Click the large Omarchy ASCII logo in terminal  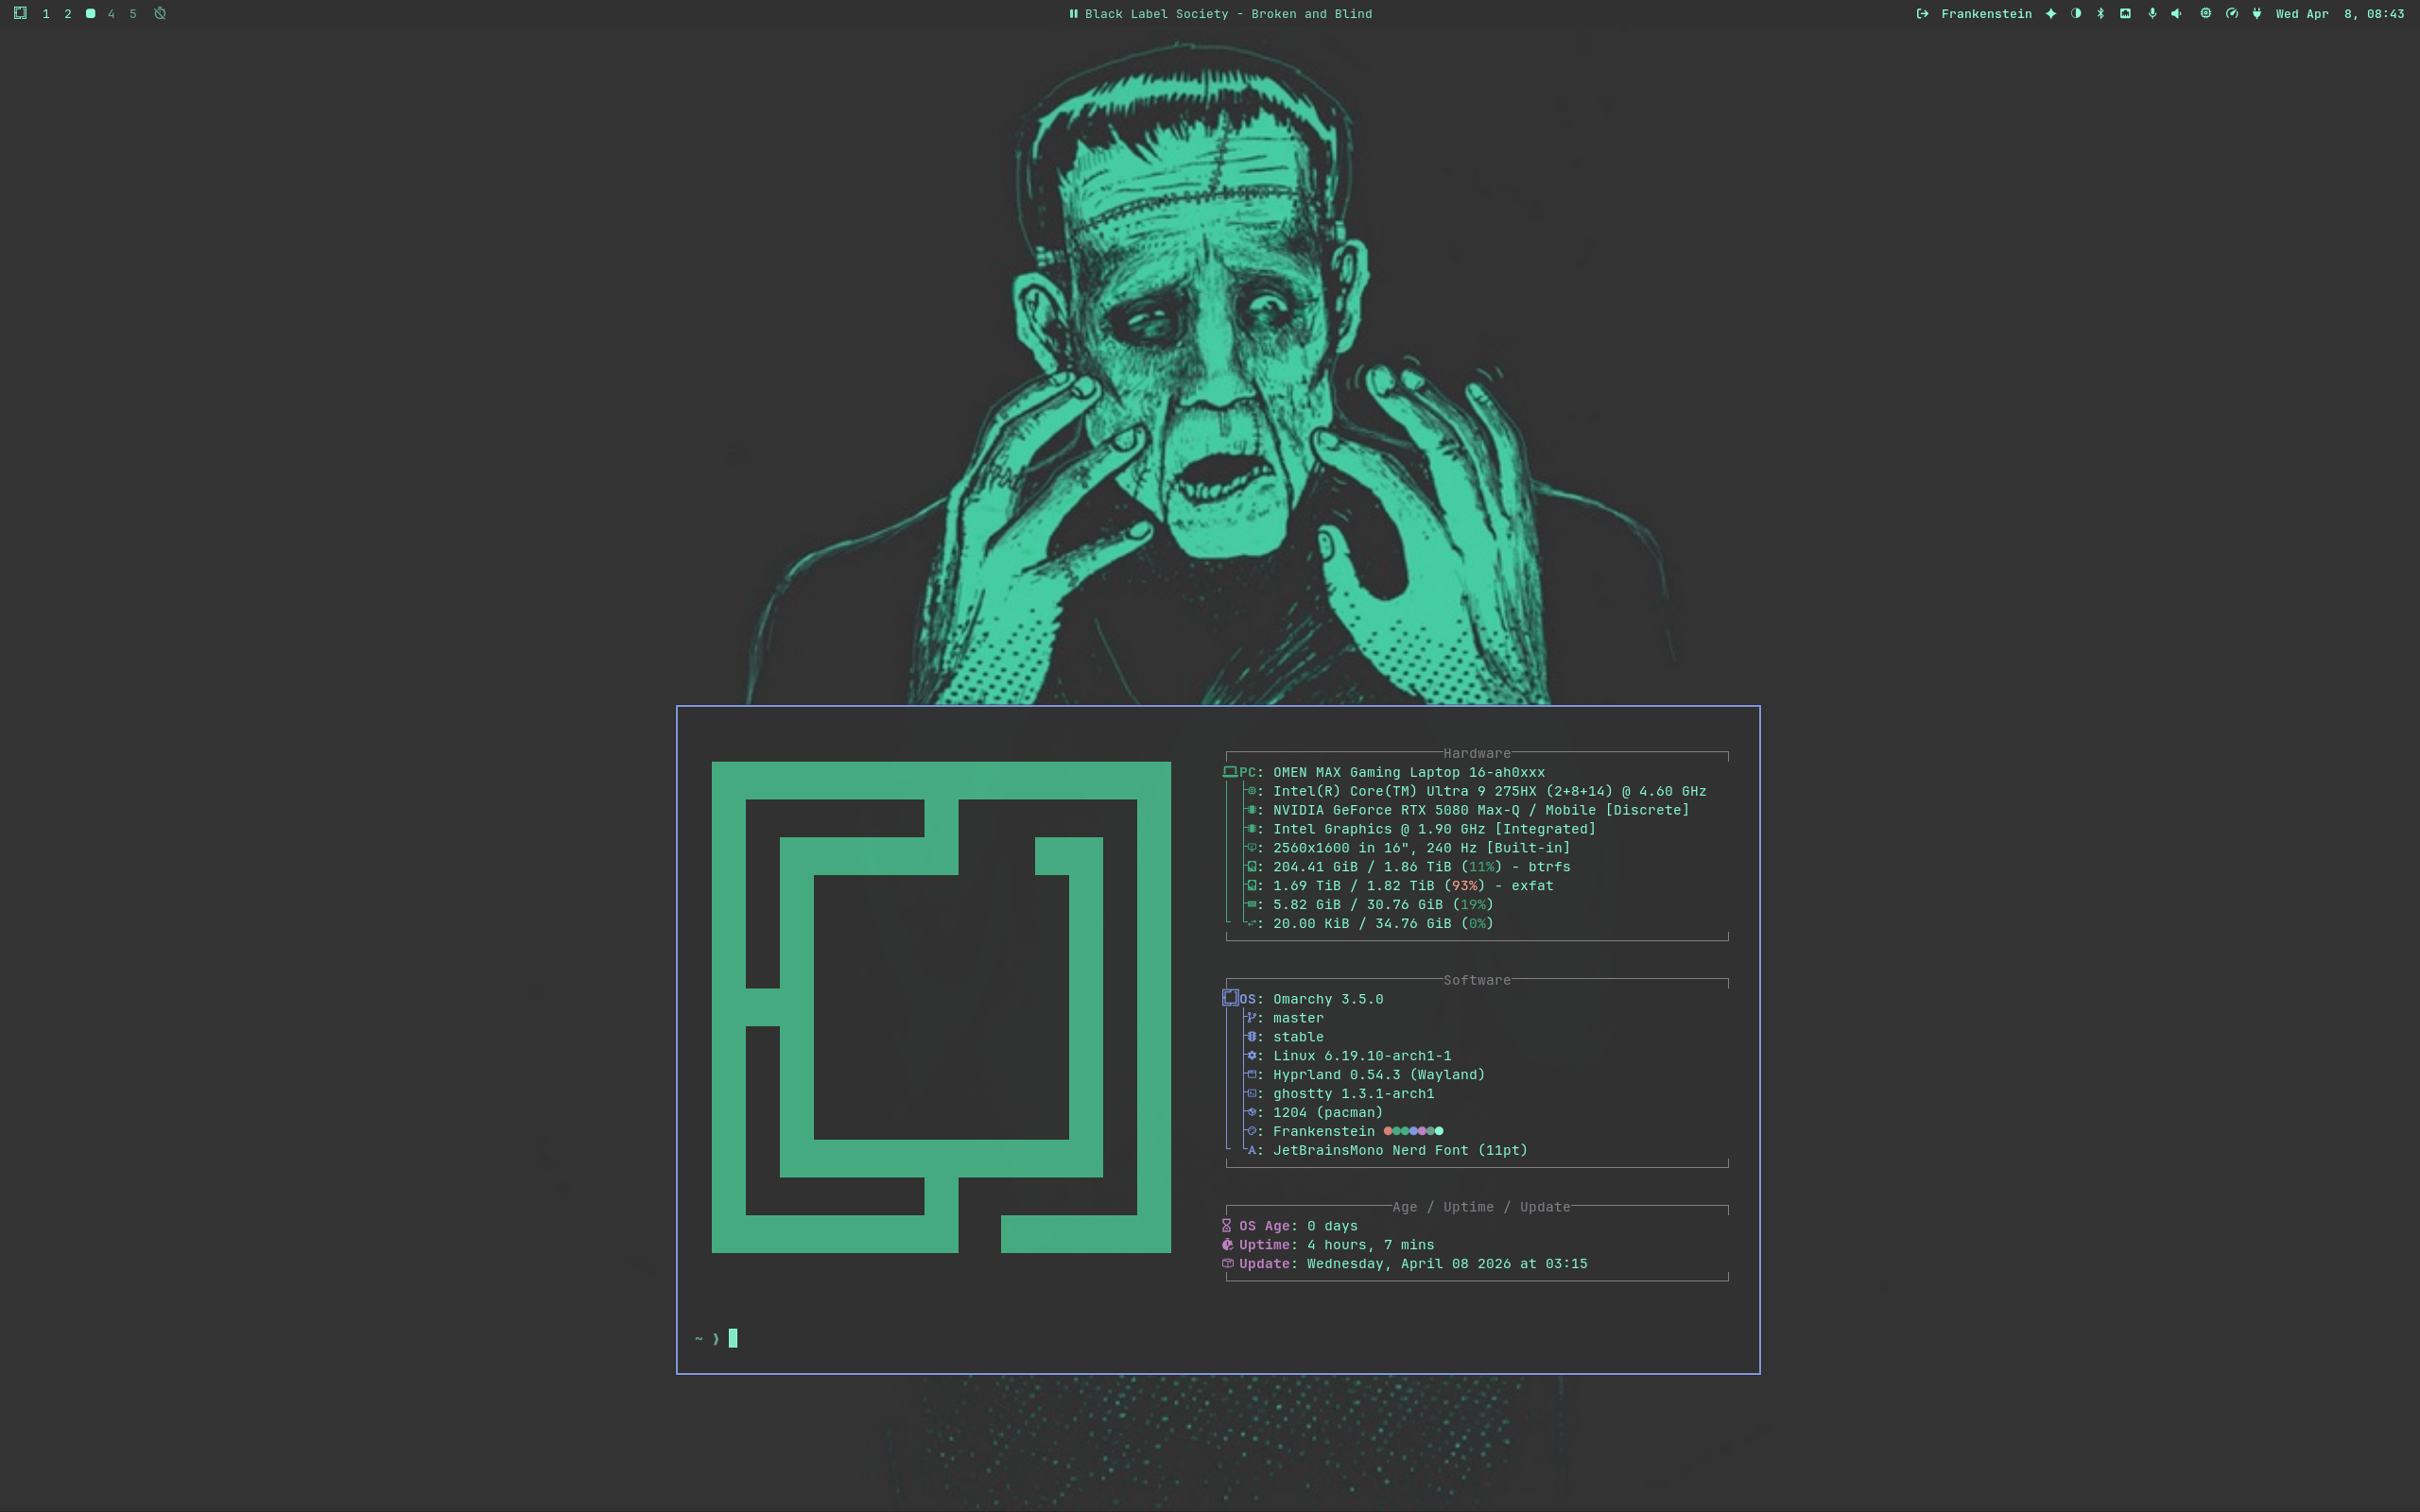pos(941,1007)
